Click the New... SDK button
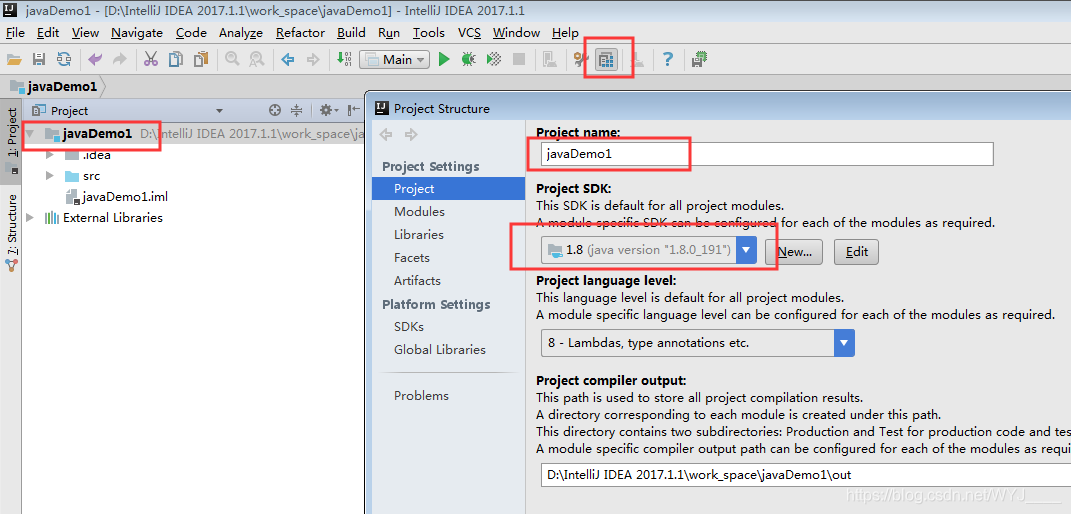Viewport: 1071px width, 514px height. [x=794, y=252]
